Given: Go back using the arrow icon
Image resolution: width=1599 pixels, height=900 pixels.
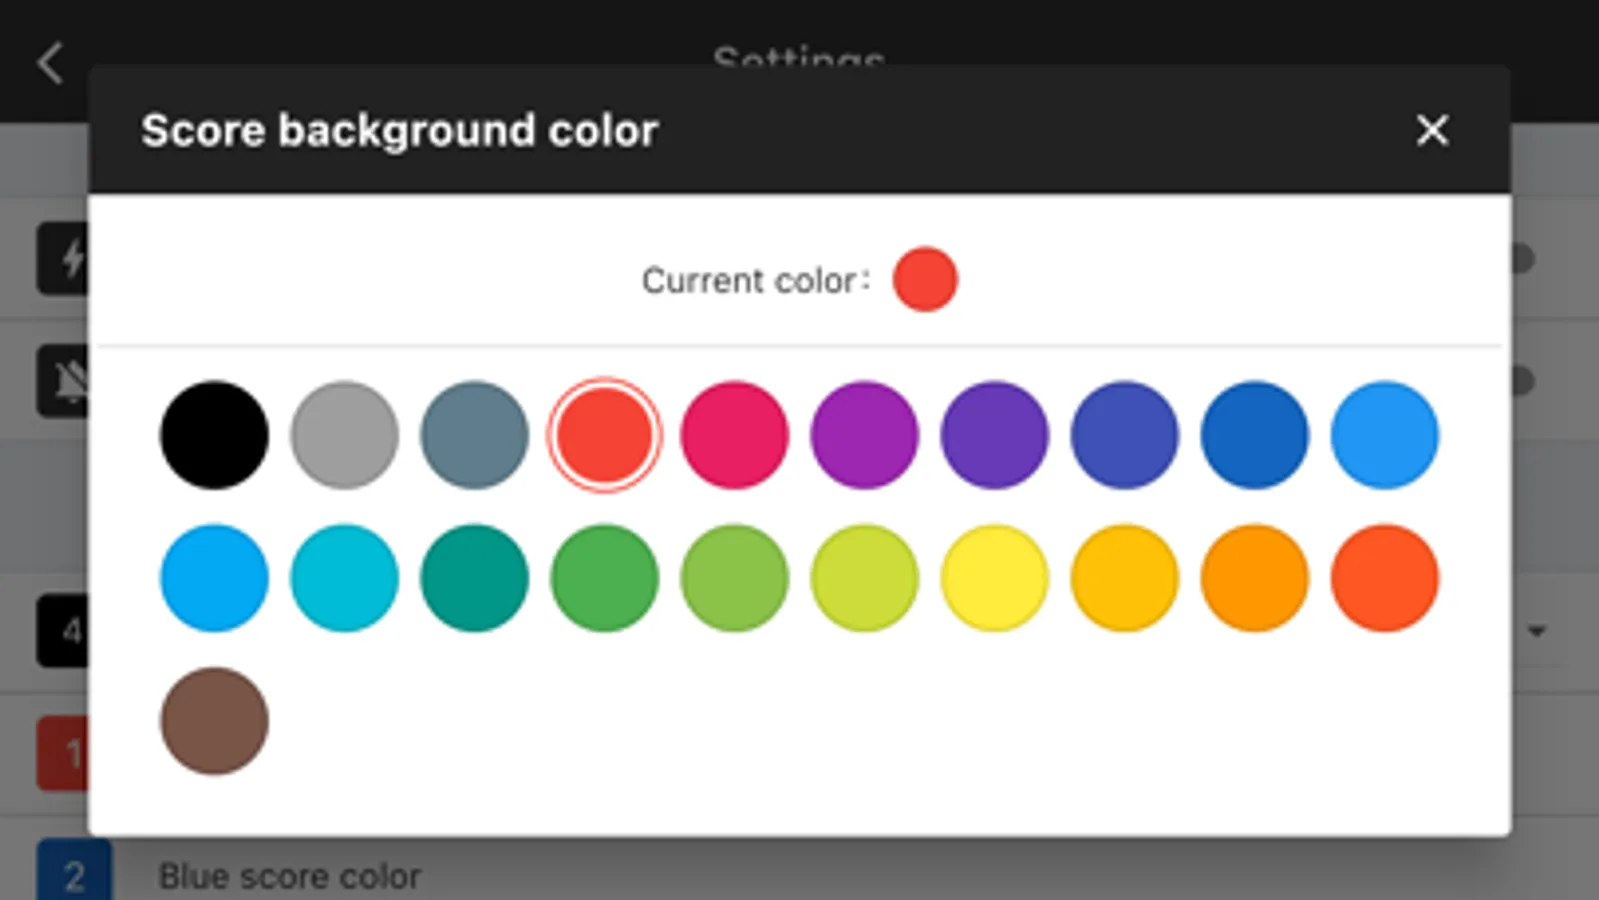Looking at the screenshot, I should click(x=50, y=63).
